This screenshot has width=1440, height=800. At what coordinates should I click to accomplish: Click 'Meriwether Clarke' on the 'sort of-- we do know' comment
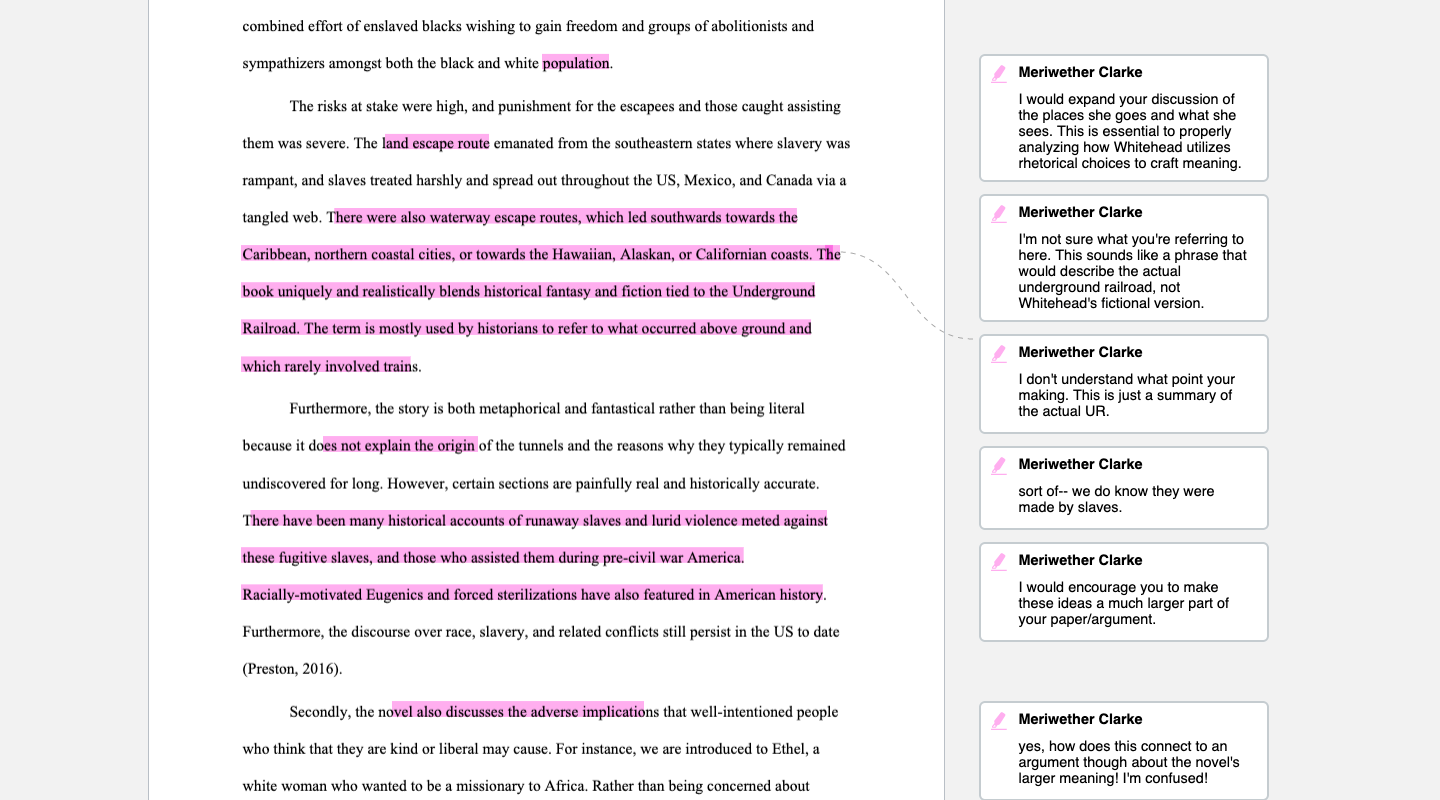pos(1080,464)
